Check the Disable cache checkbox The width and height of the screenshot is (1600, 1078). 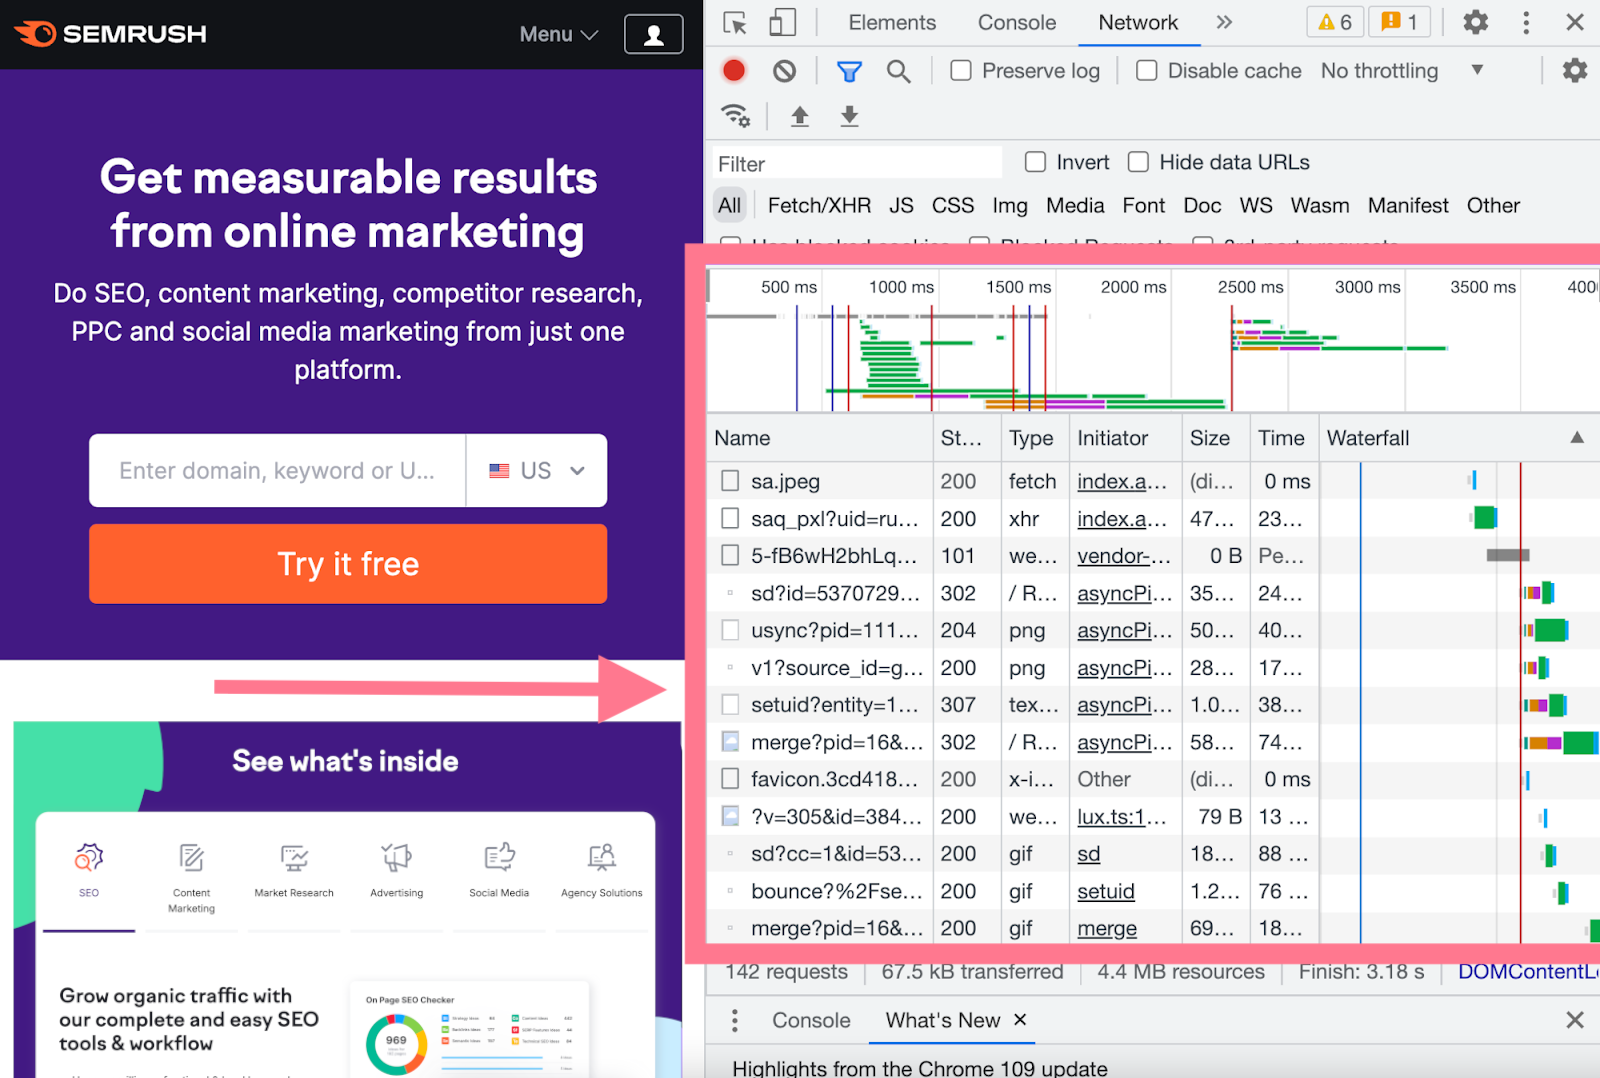coord(1145,70)
